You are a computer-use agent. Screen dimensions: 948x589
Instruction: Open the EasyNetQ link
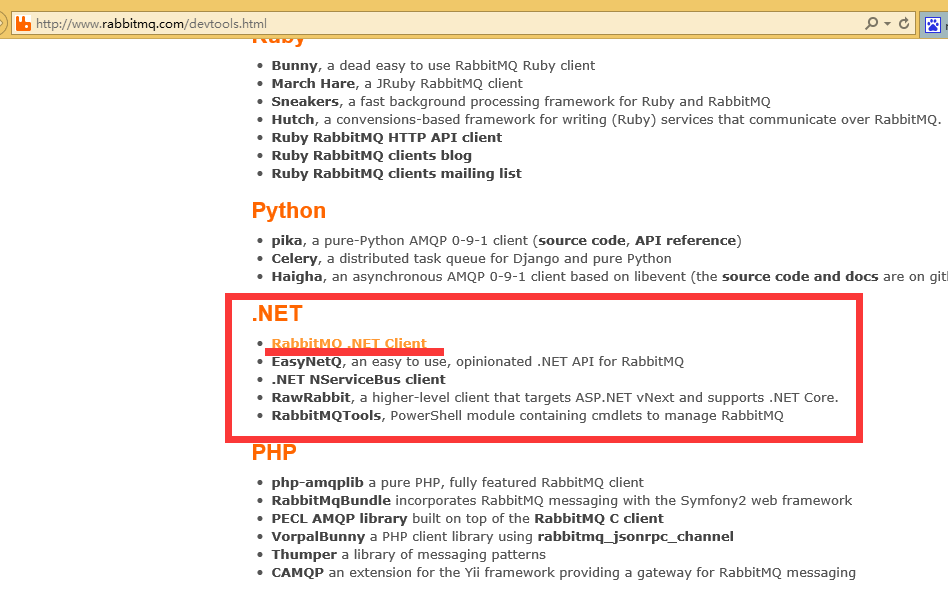(x=307, y=362)
